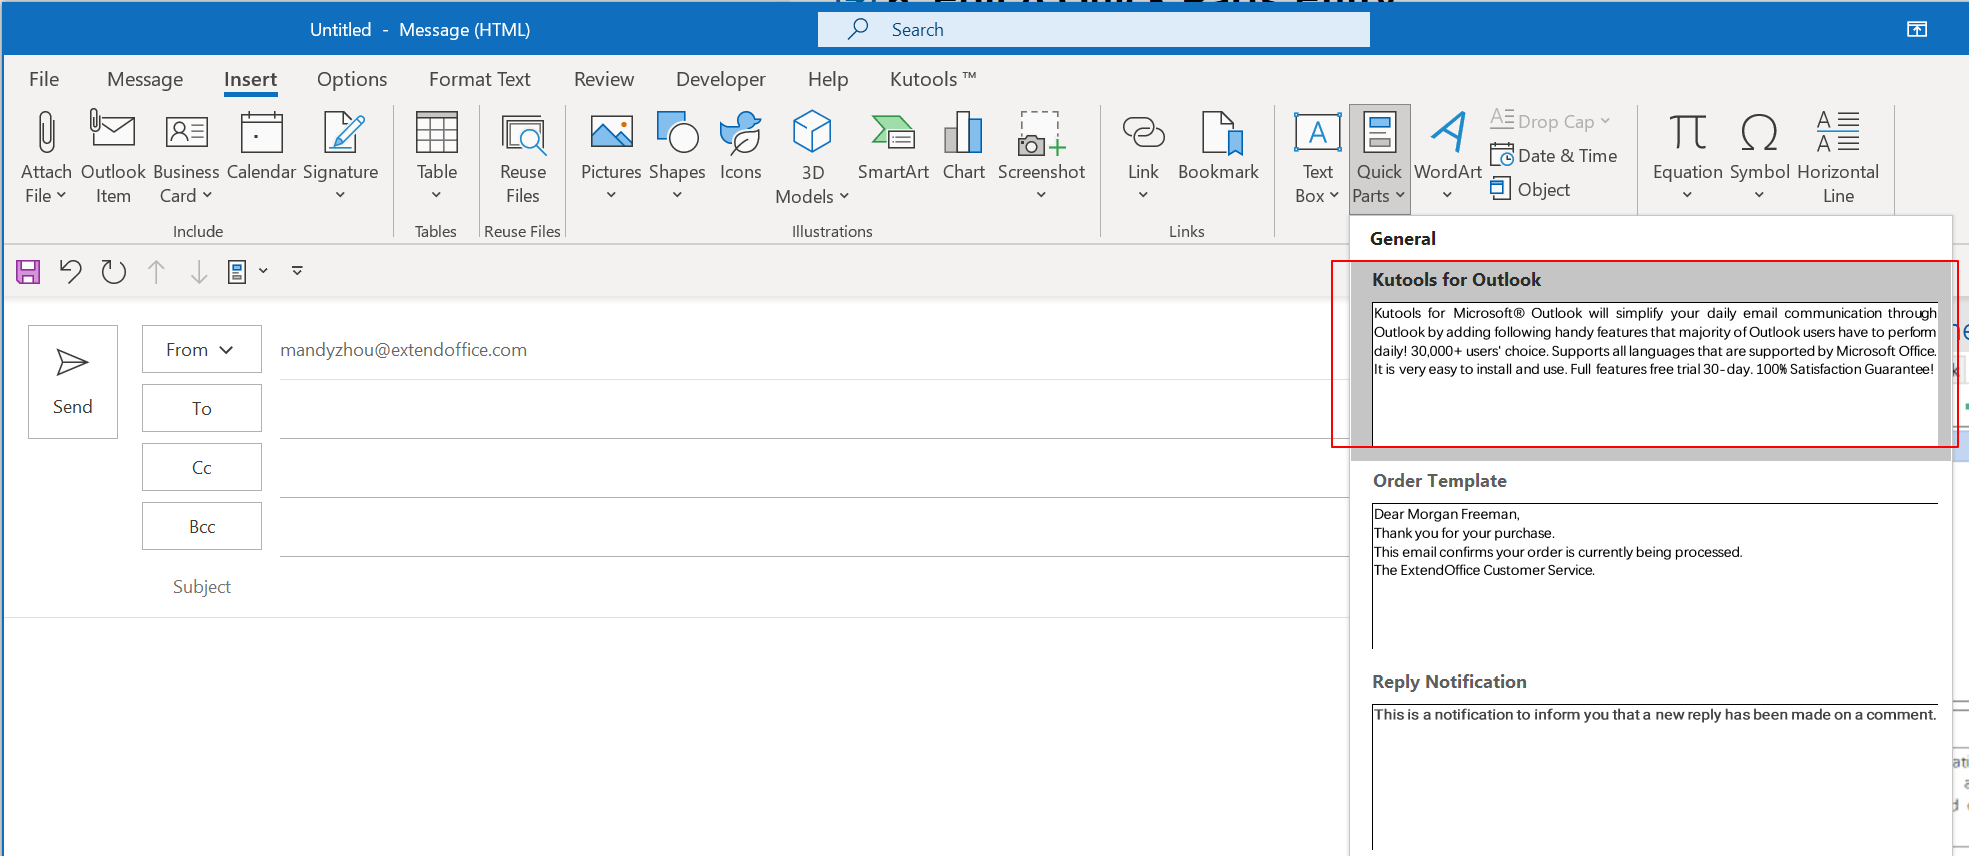
Task: Open Reuse Files
Action: (523, 157)
